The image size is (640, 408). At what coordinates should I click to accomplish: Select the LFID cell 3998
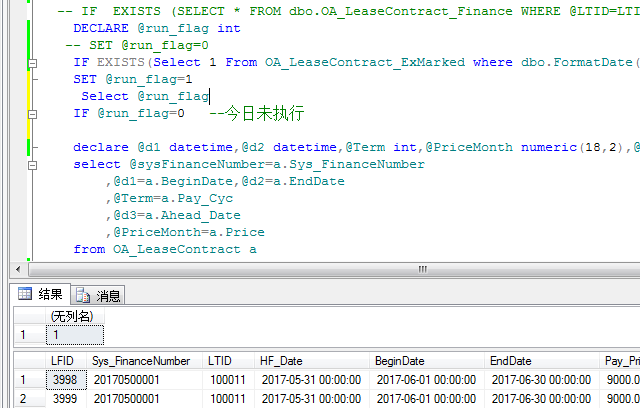(x=65, y=380)
